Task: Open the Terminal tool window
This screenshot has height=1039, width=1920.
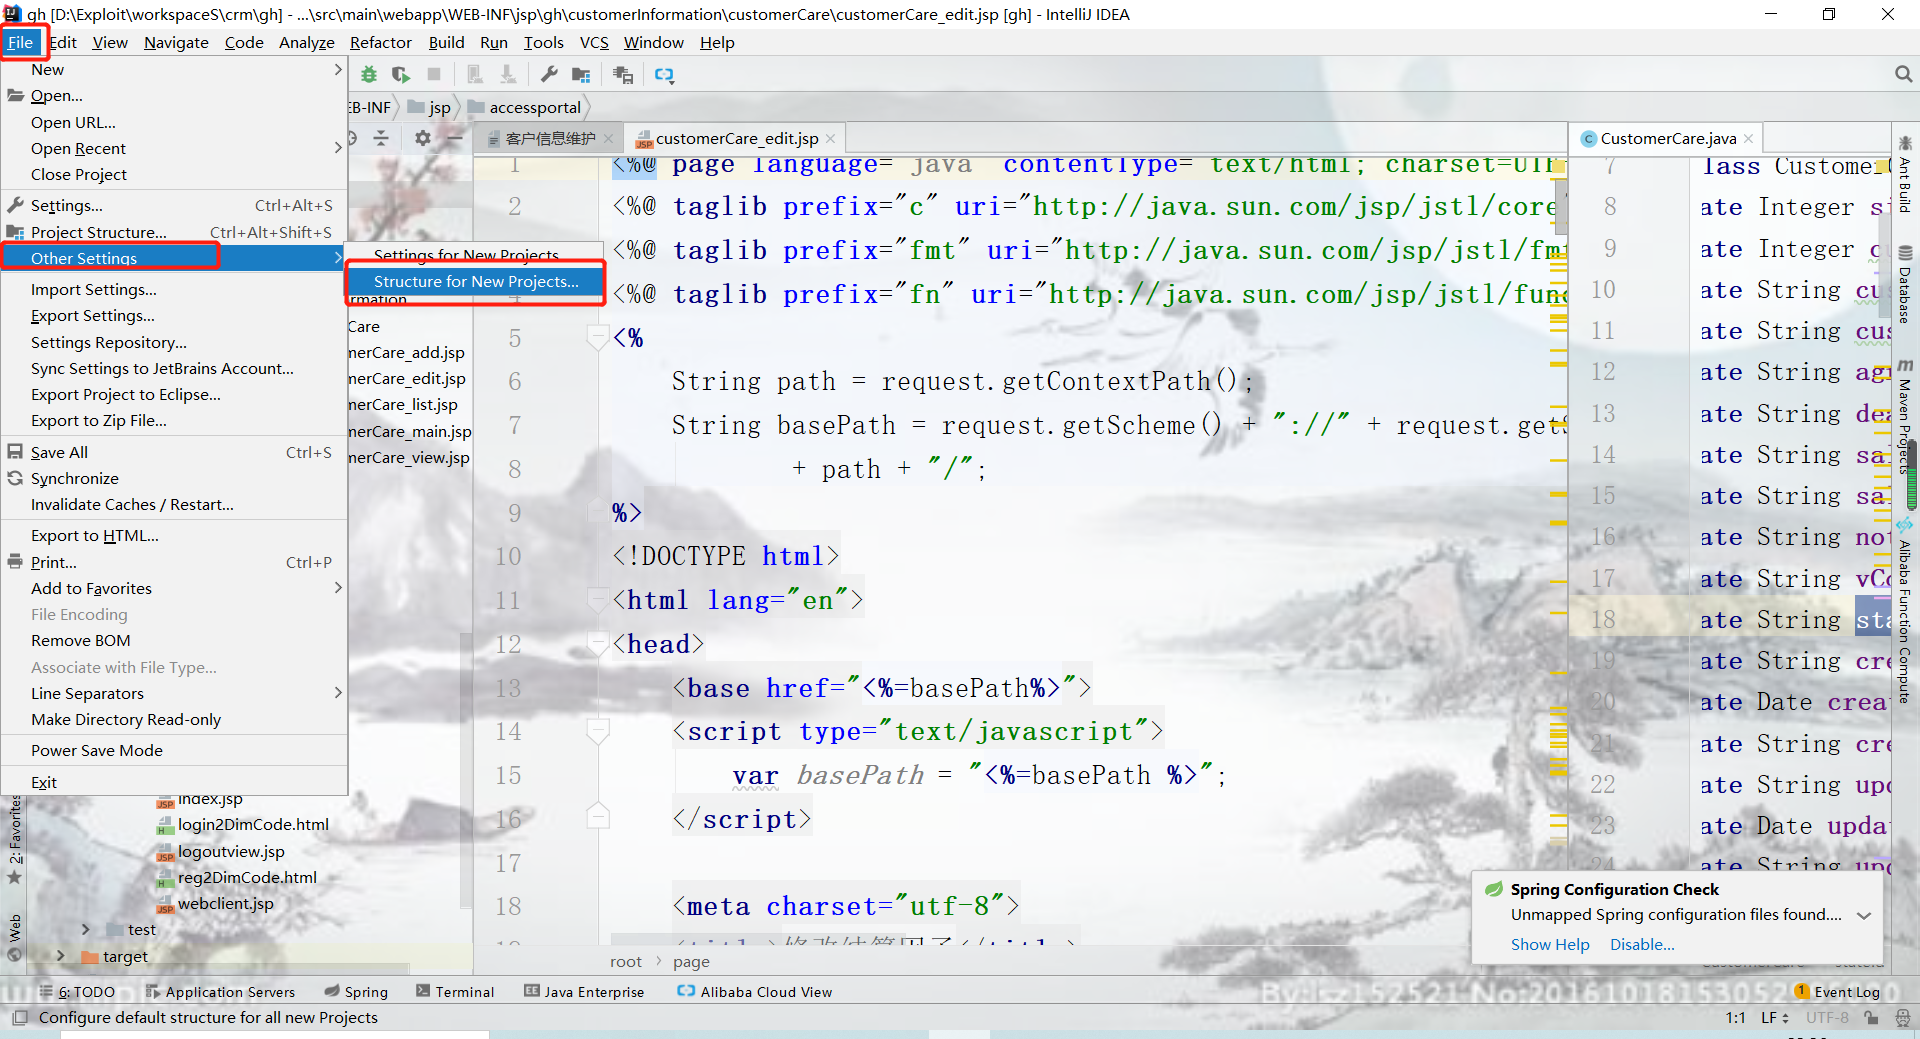Action: [x=455, y=992]
